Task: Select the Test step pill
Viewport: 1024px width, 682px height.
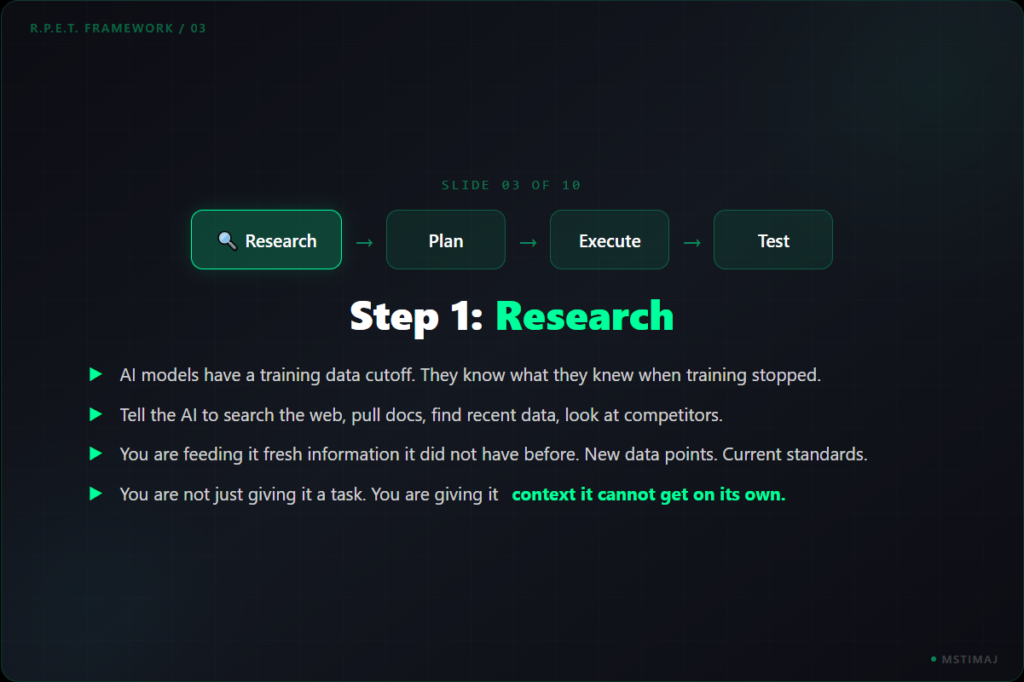Action: tap(773, 240)
